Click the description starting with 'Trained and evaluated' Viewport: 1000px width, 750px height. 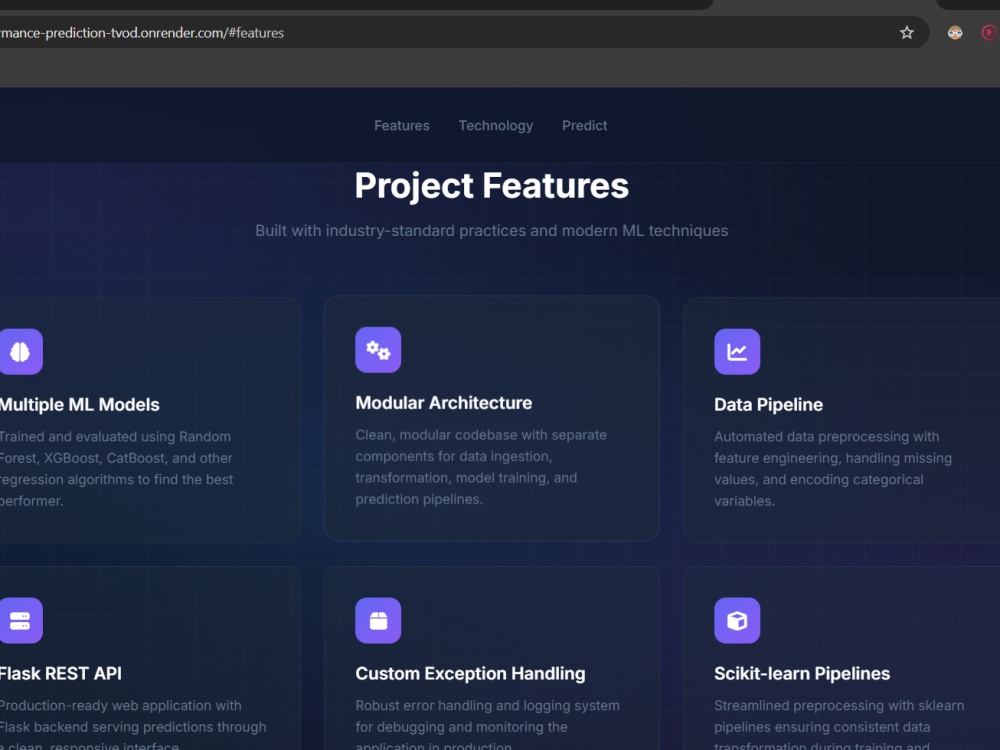(x=117, y=469)
